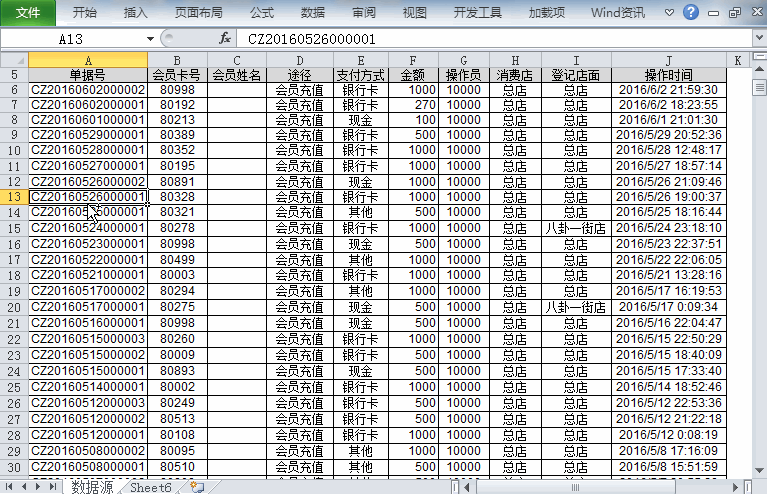Click the fx Insert Function icon

click(225, 38)
